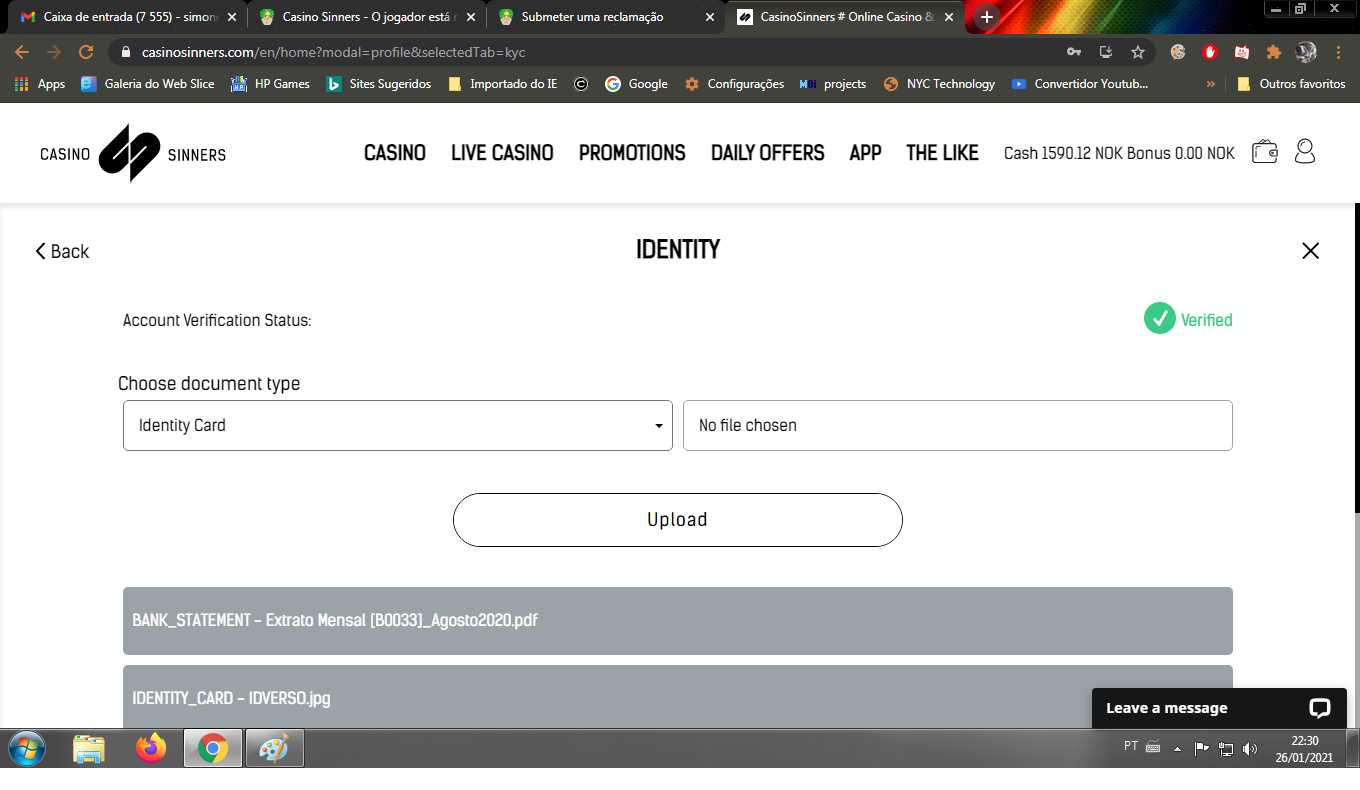Expand the Identity Card document type dropdown

pyautogui.click(x=397, y=426)
